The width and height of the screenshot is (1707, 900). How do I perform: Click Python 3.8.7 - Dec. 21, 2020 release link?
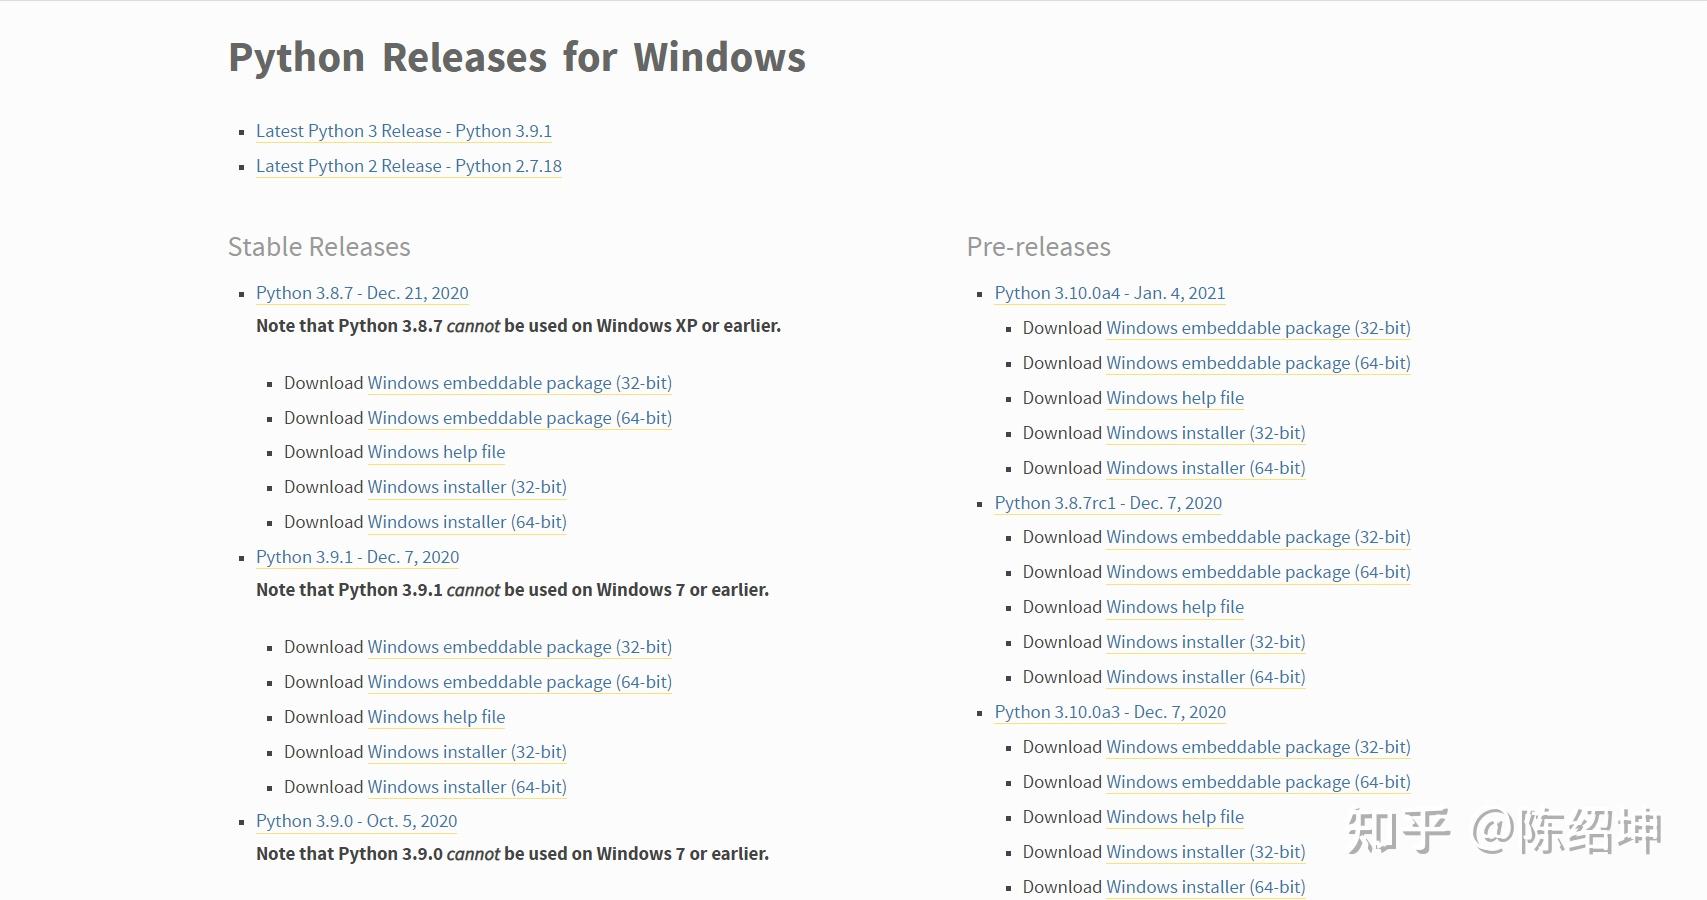point(362,293)
